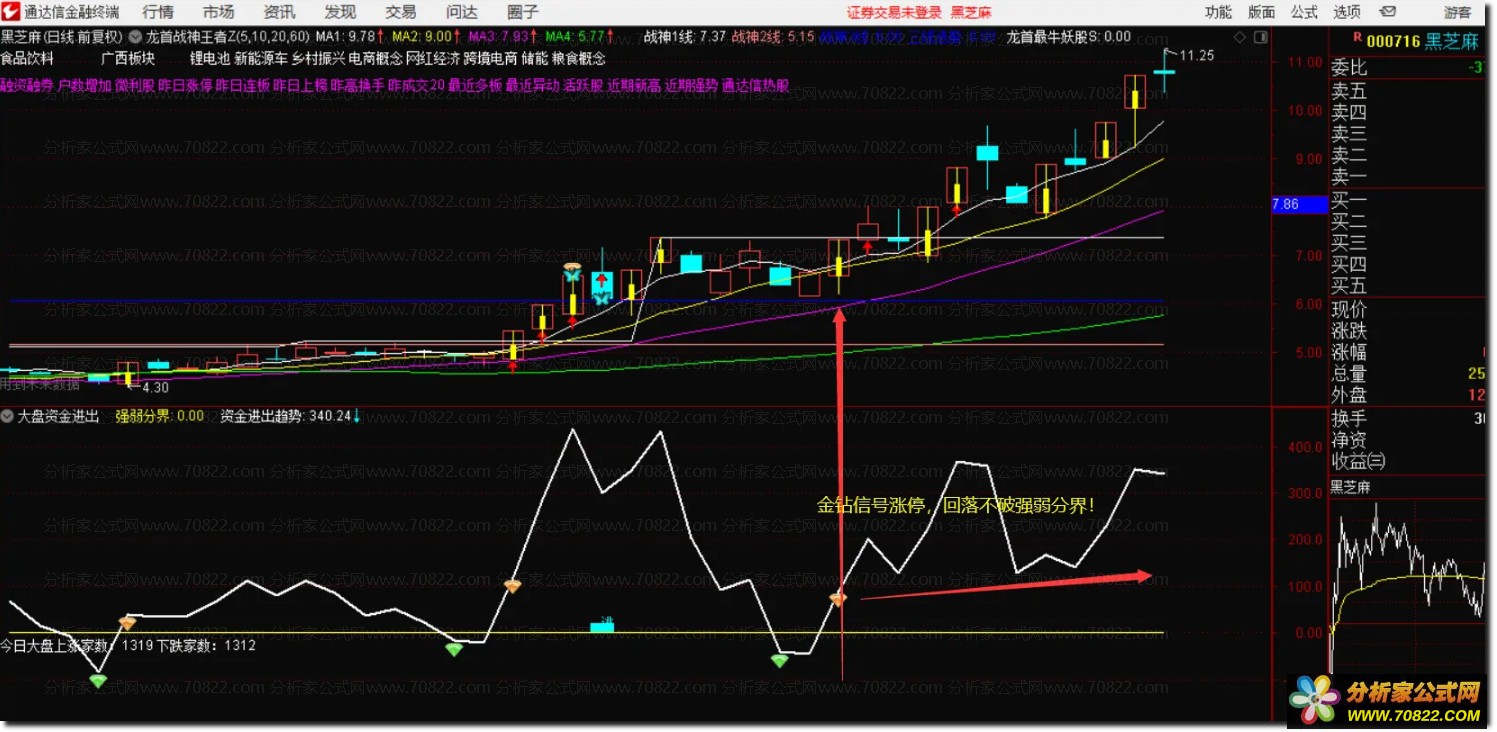Open the 新能源车 concept link

pyautogui.click(x=262, y=59)
